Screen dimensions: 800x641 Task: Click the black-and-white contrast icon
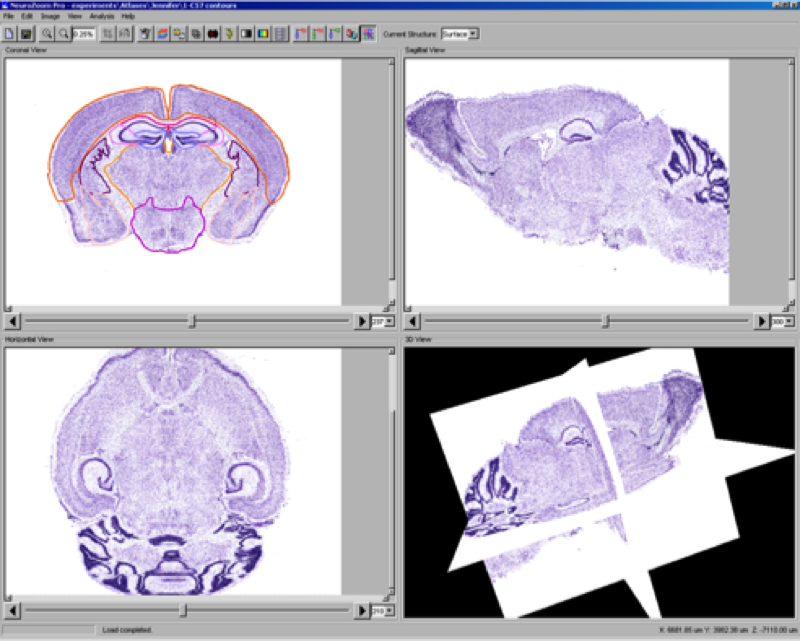point(245,33)
